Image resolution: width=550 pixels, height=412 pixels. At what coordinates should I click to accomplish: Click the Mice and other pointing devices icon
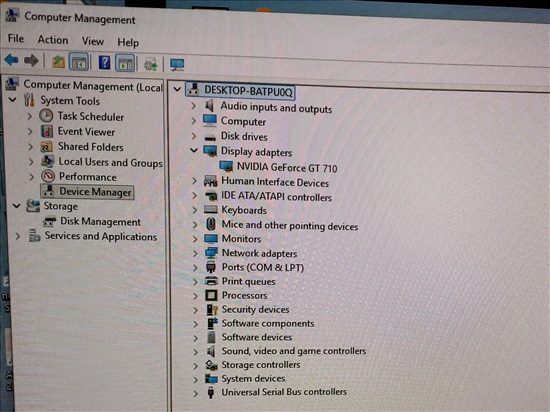[x=210, y=224]
